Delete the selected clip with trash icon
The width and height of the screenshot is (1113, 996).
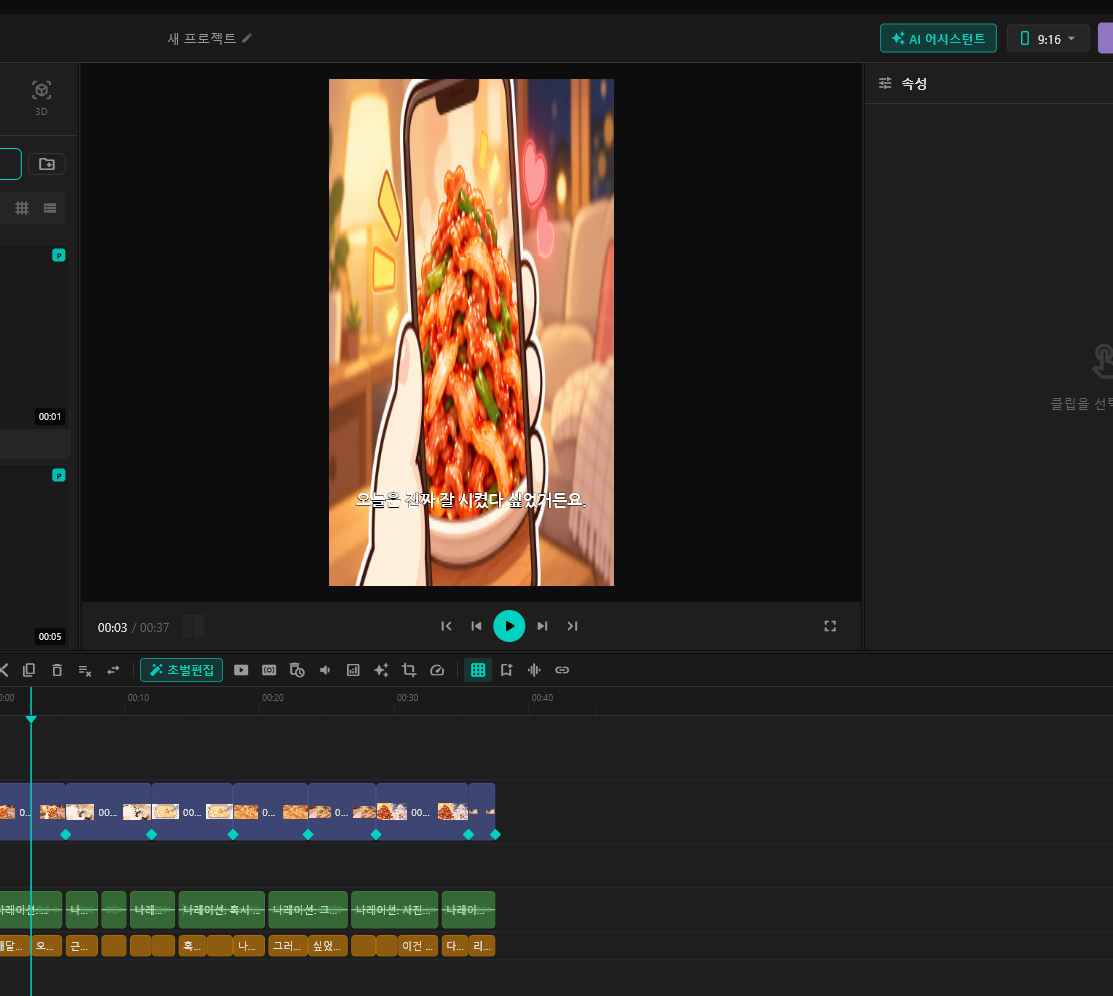tap(57, 670)
